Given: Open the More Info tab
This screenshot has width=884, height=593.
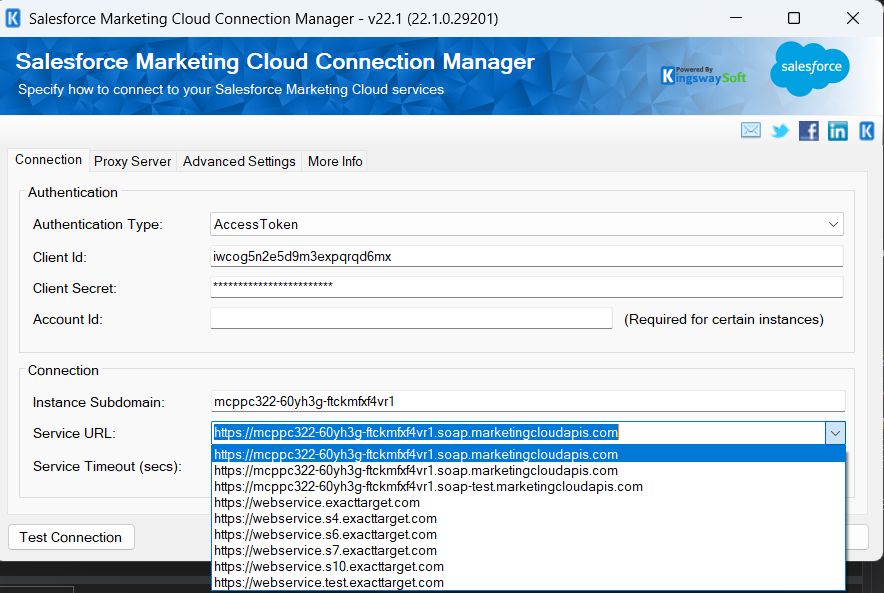Looking at the screenshot, I should click(x=335, y=161).
